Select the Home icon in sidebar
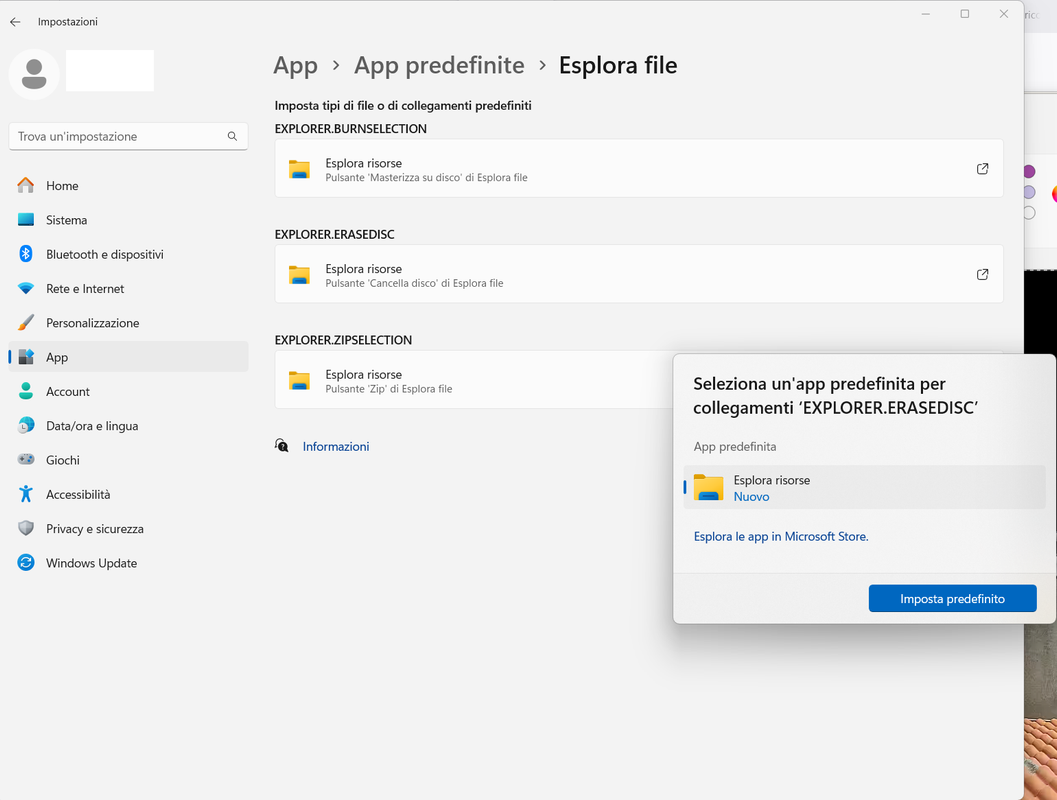This screenshot has height=800, width=1057. click(x=26, y=185)
